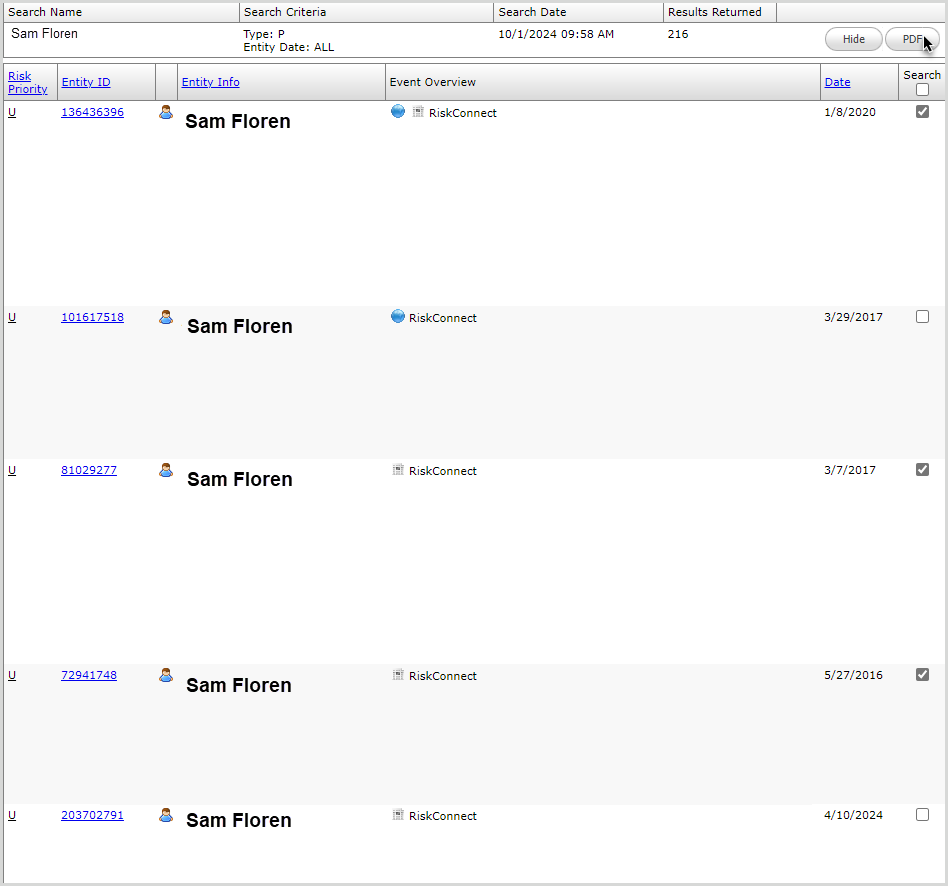
Task: Click the person icon next to entity 203702791
Action: (165, 815)
